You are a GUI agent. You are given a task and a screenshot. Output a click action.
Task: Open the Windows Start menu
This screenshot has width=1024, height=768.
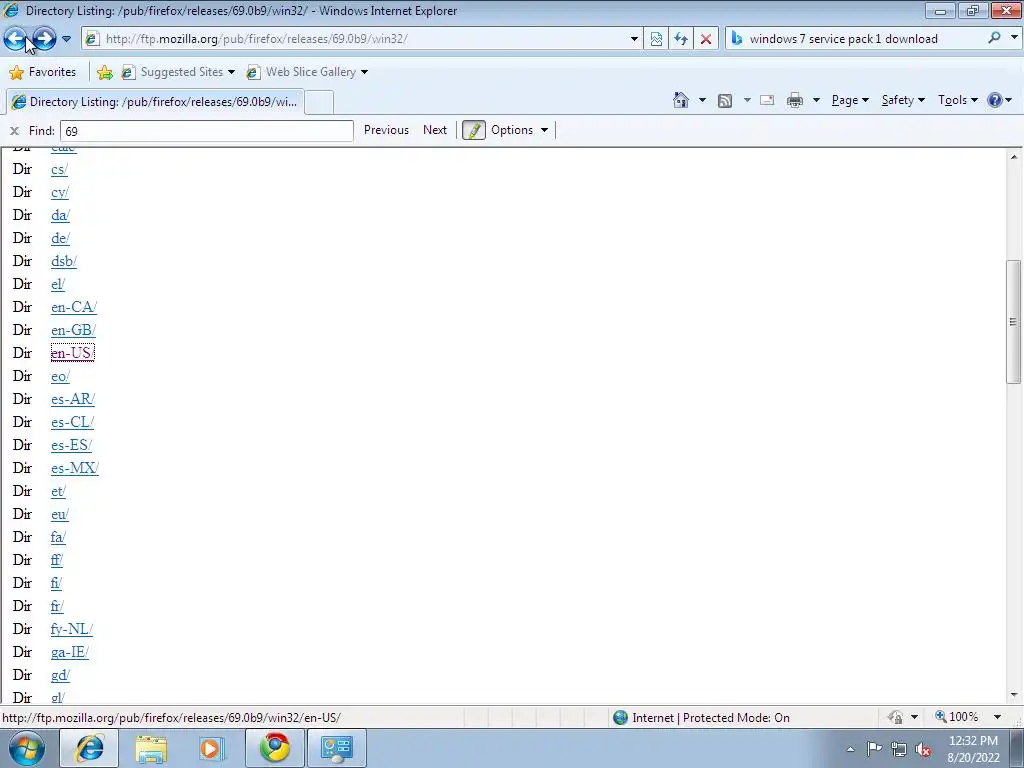coord(27,748)
